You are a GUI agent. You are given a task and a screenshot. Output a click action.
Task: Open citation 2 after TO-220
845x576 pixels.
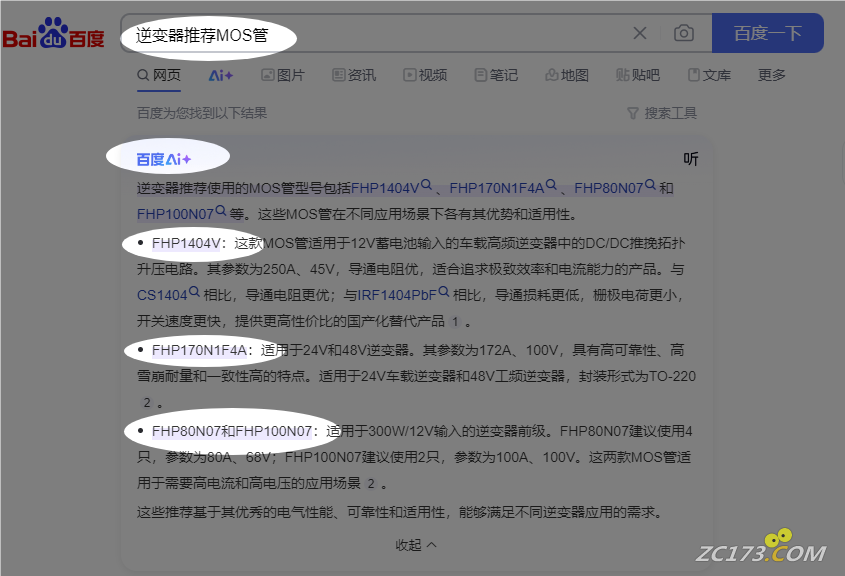147,402
